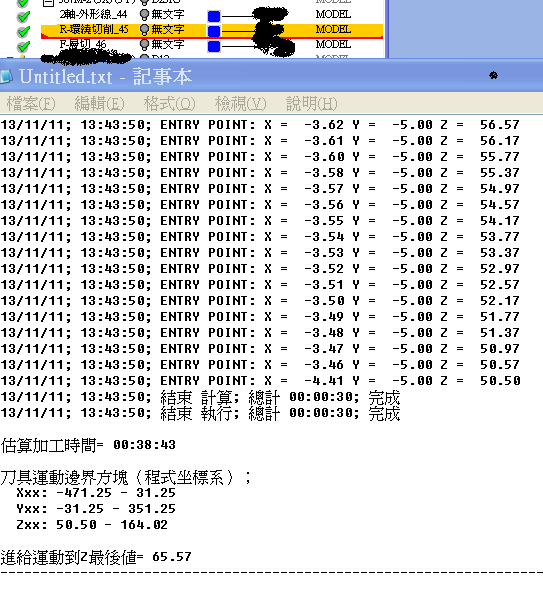Click the blue color square on the F-層切_46 row
Image resolution: width=543 pixels, height=601 pixels.
pos(214,46)
